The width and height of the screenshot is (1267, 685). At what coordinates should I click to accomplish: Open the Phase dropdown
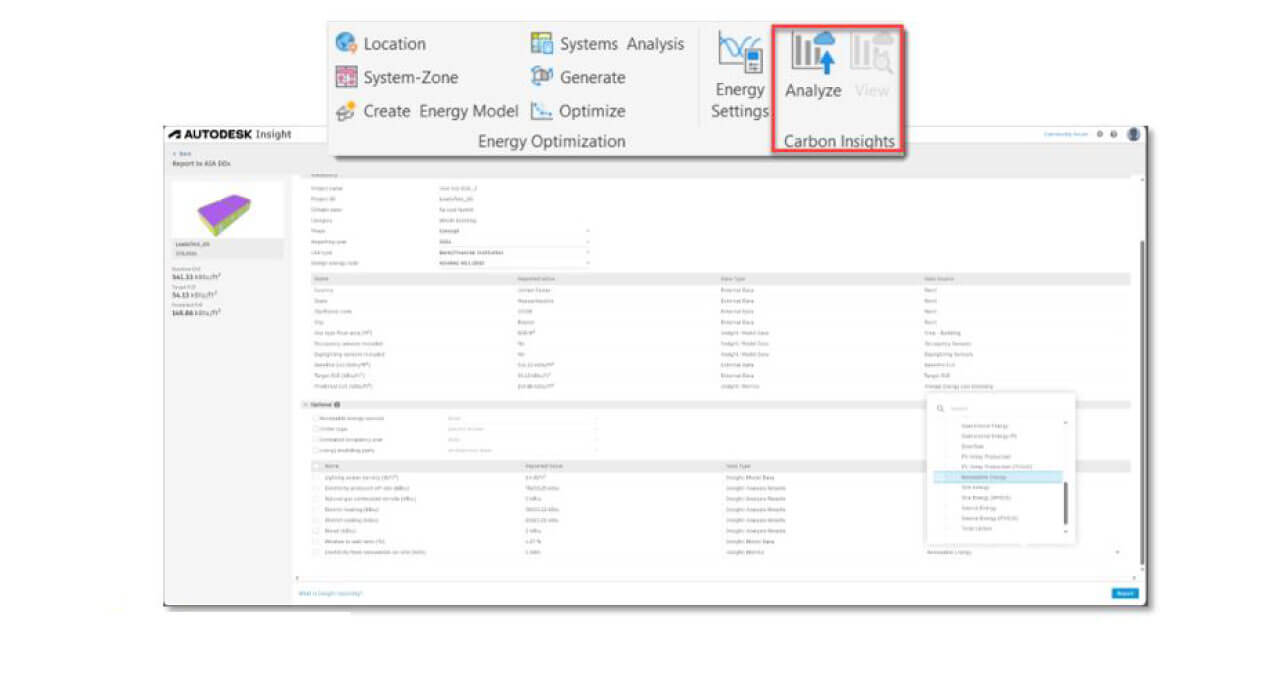[x=516, y=230]
